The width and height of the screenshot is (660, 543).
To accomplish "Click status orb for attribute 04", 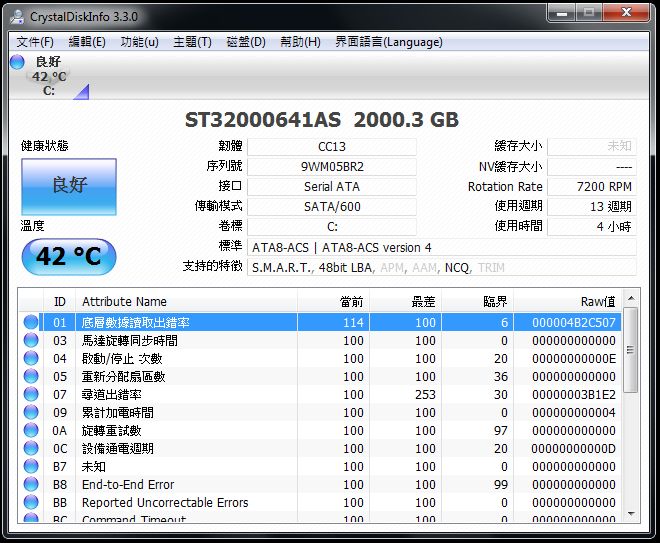I will [x=31, y=358].
